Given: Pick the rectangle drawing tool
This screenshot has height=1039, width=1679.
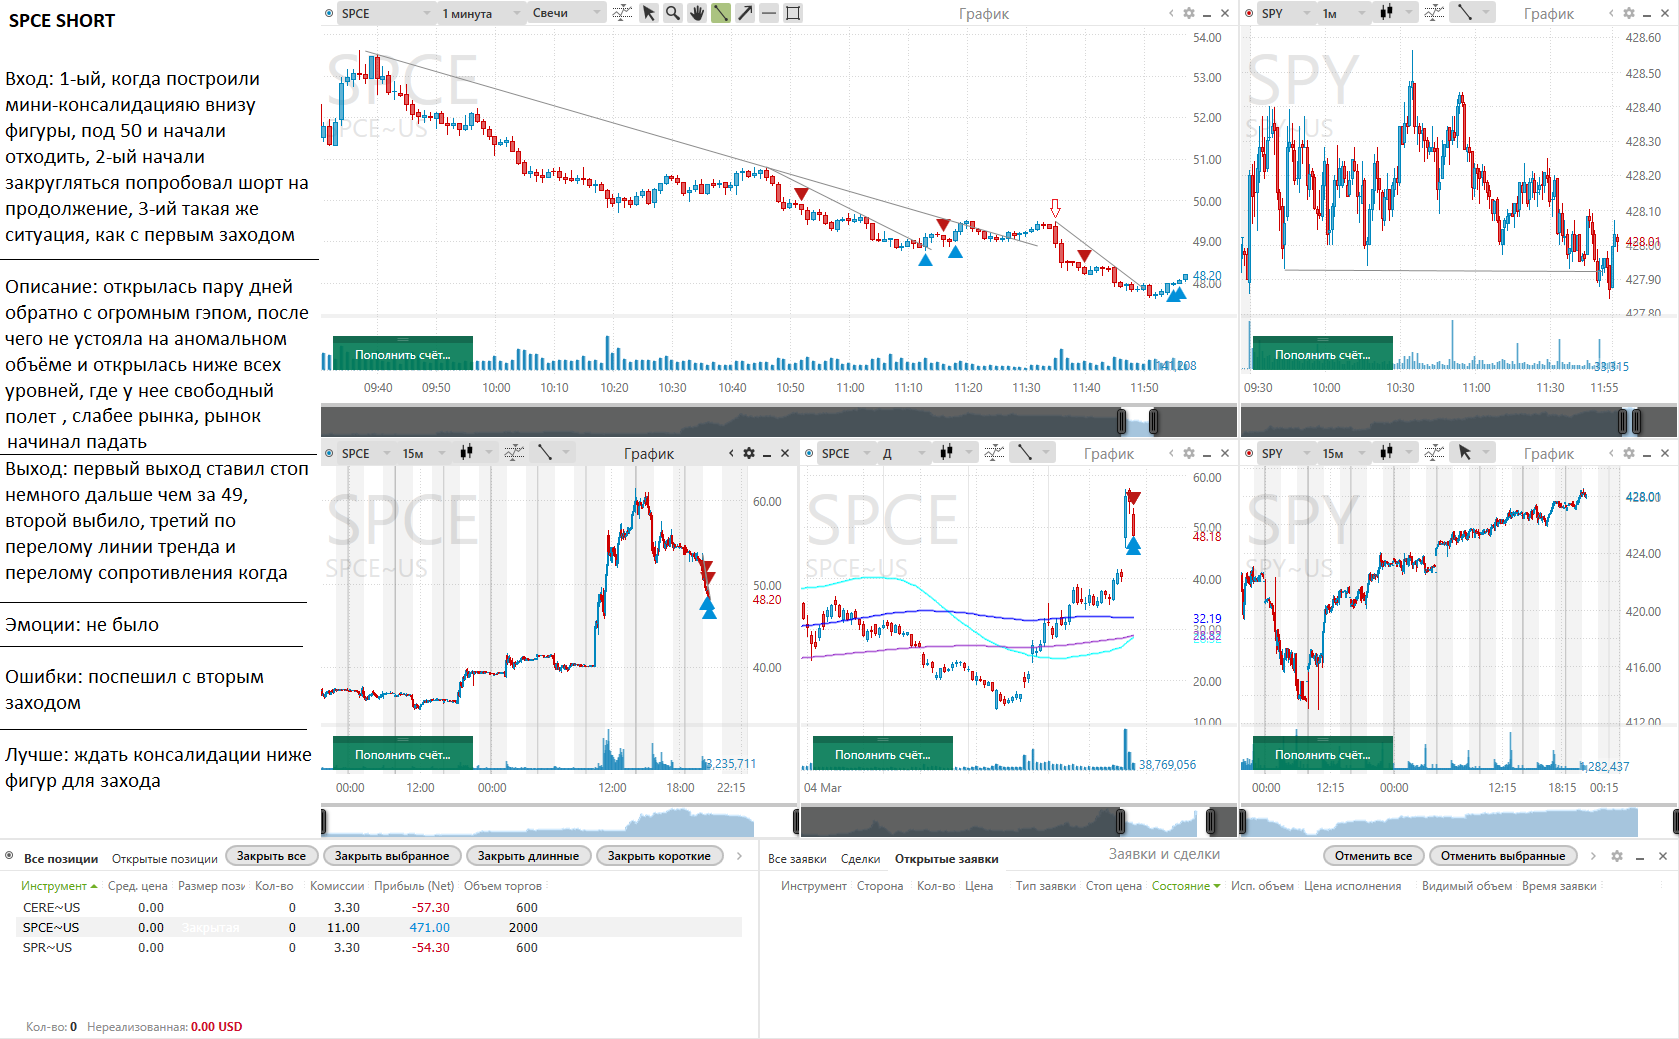Looking at the screenshot, I should (x=793, y=13).
